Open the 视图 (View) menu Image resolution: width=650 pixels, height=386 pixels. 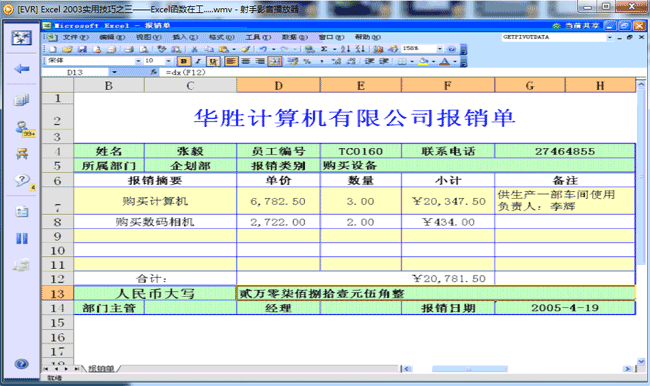click(x=148, y=37)
